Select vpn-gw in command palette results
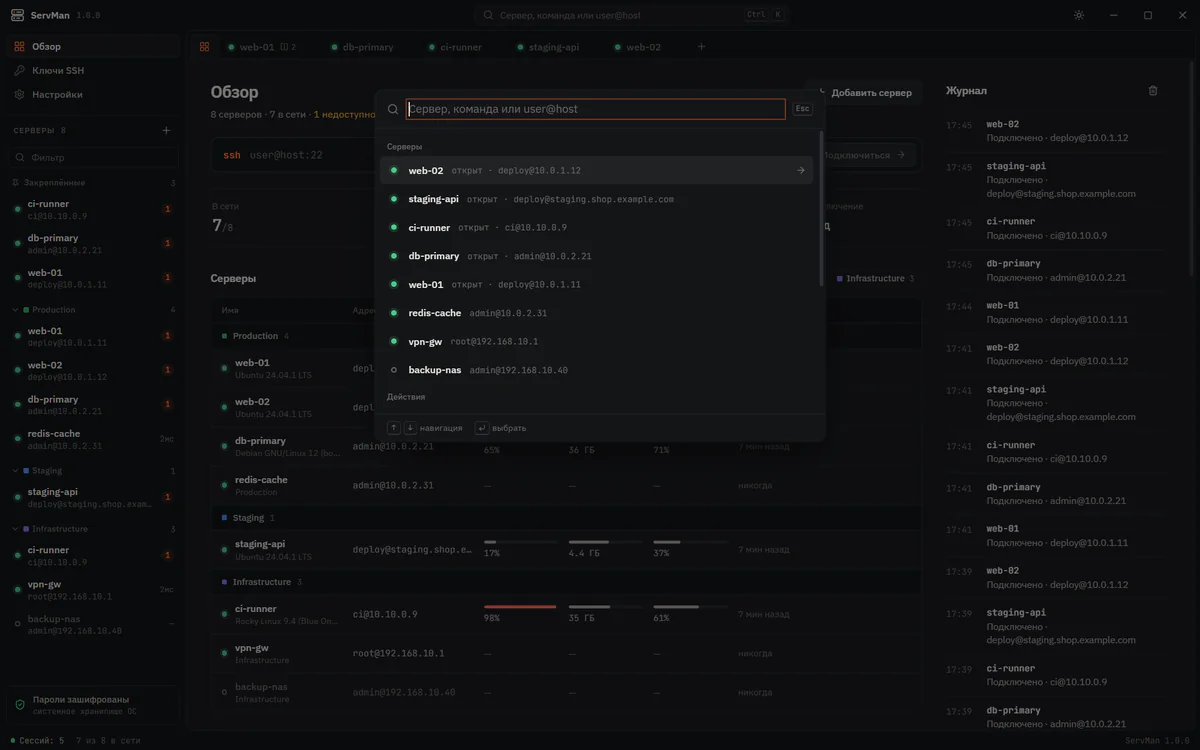 [596, 341]
